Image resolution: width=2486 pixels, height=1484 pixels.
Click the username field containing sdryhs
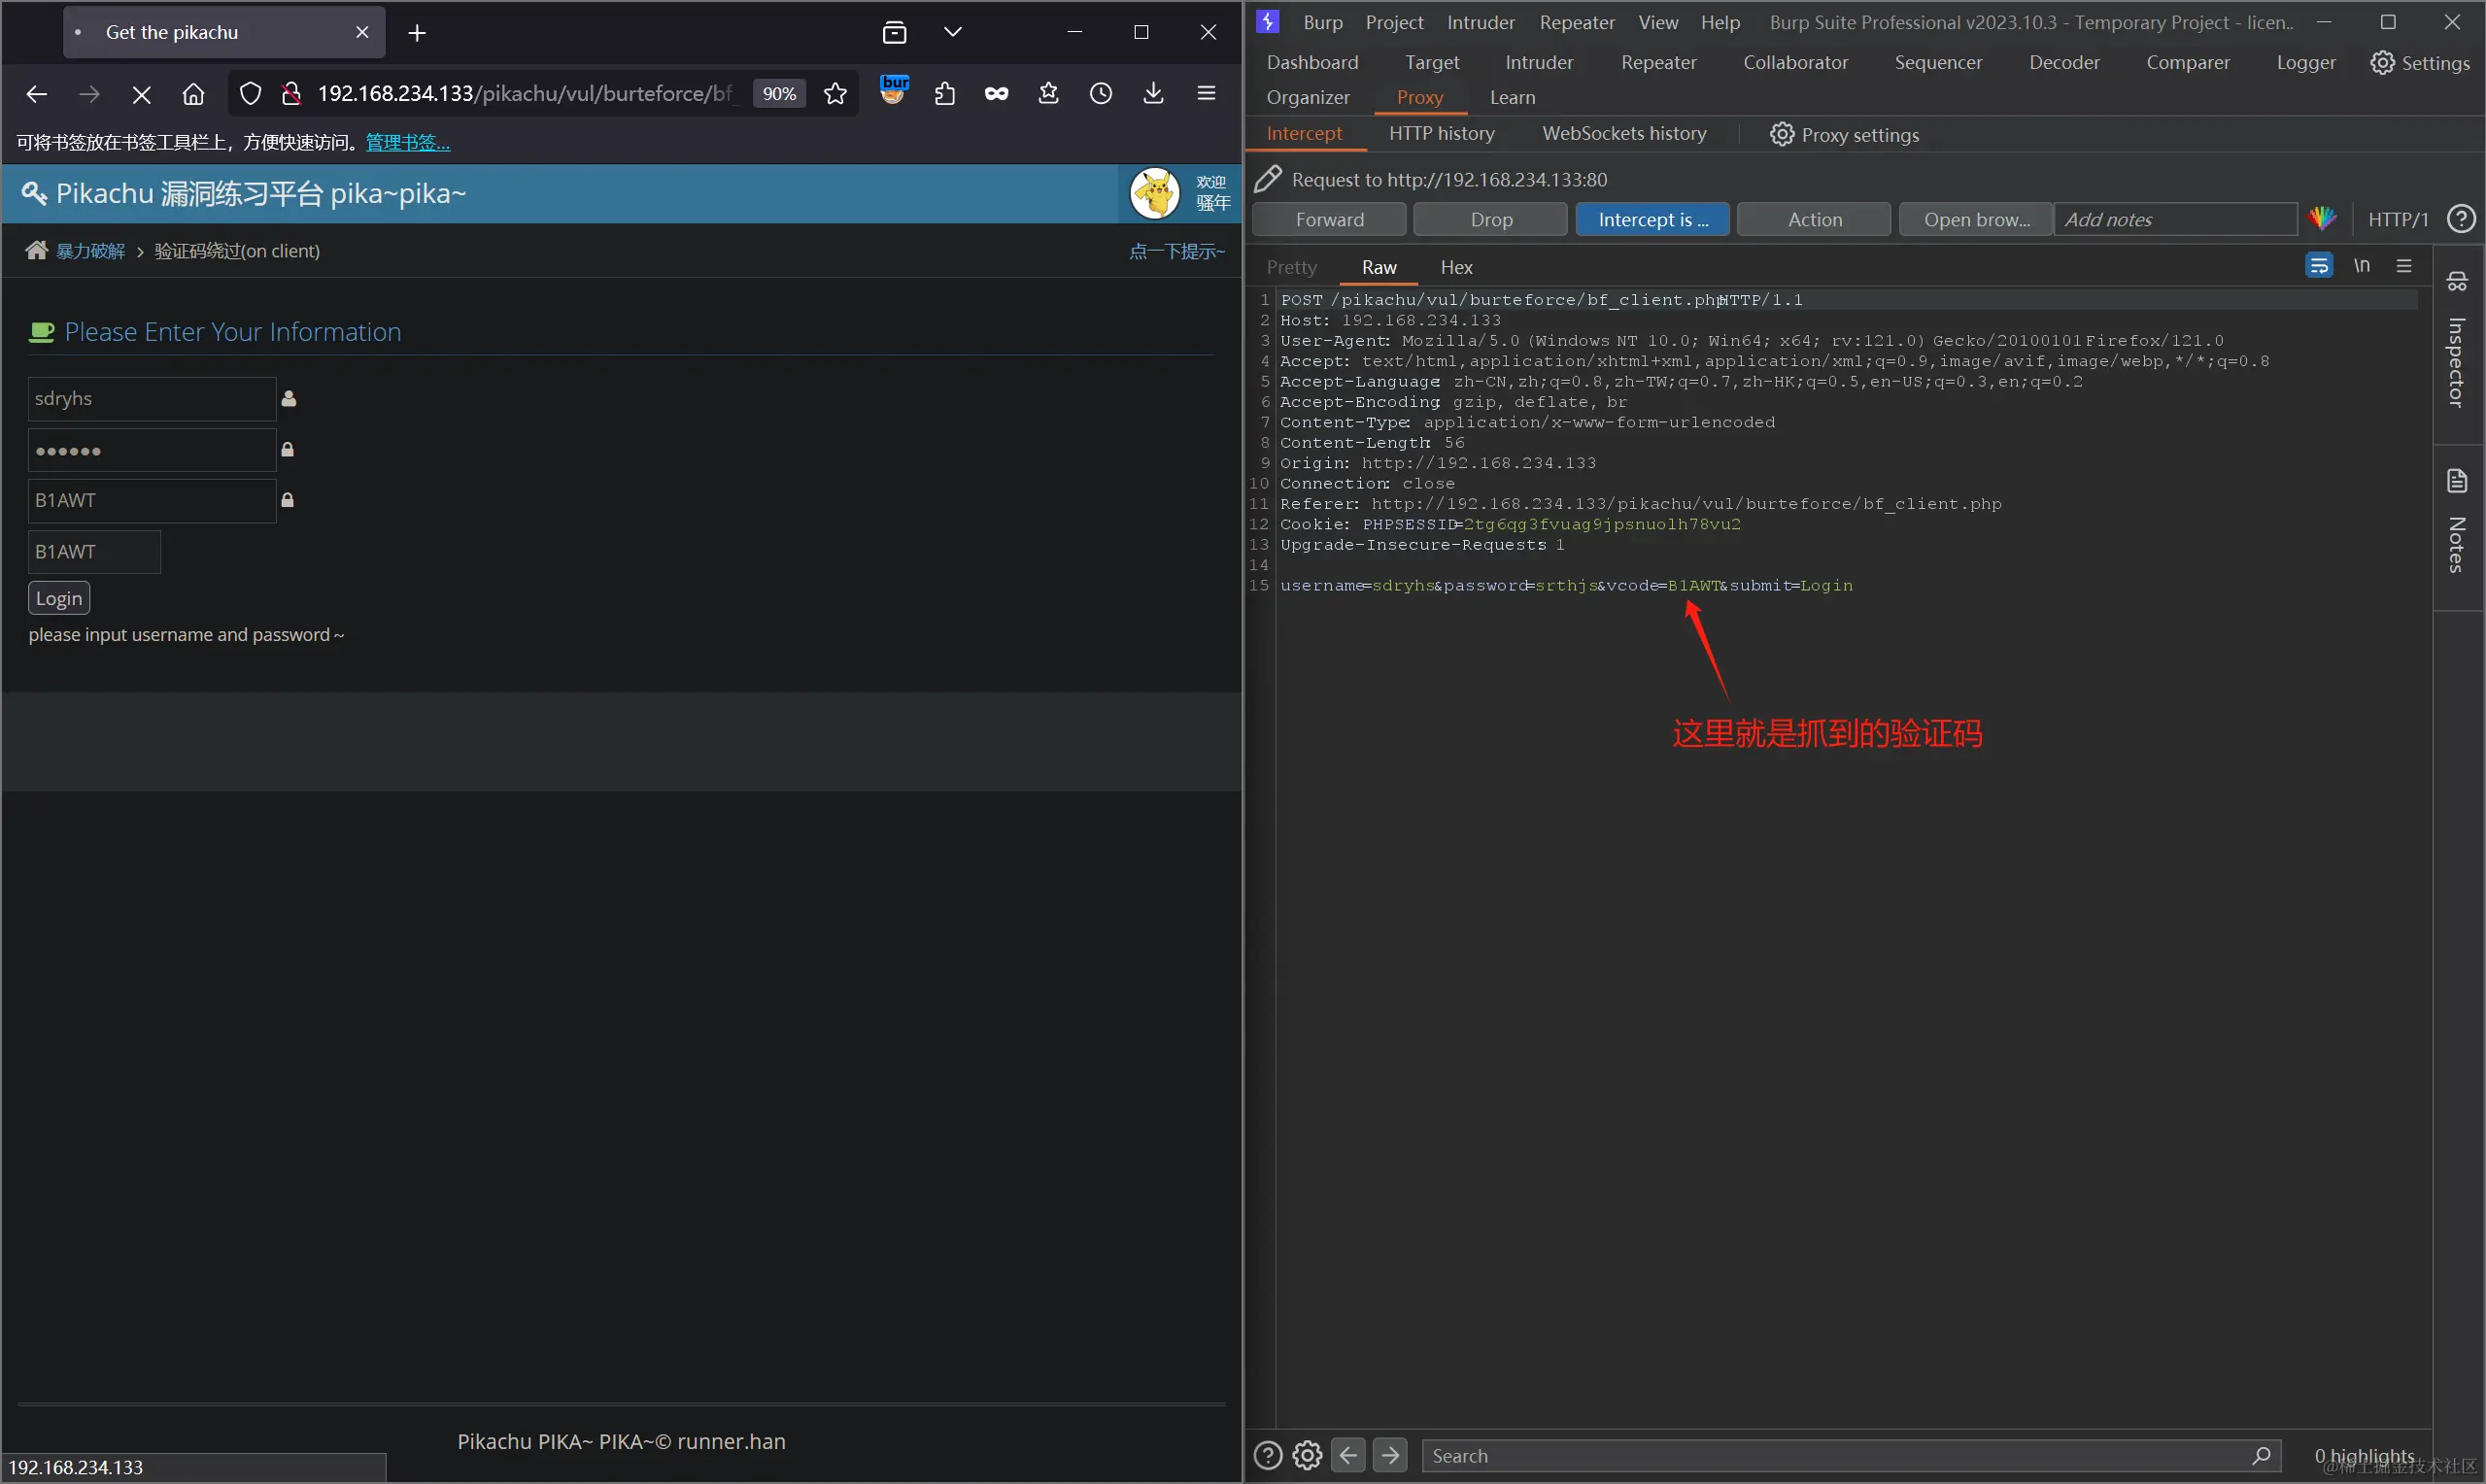[152, 399]
